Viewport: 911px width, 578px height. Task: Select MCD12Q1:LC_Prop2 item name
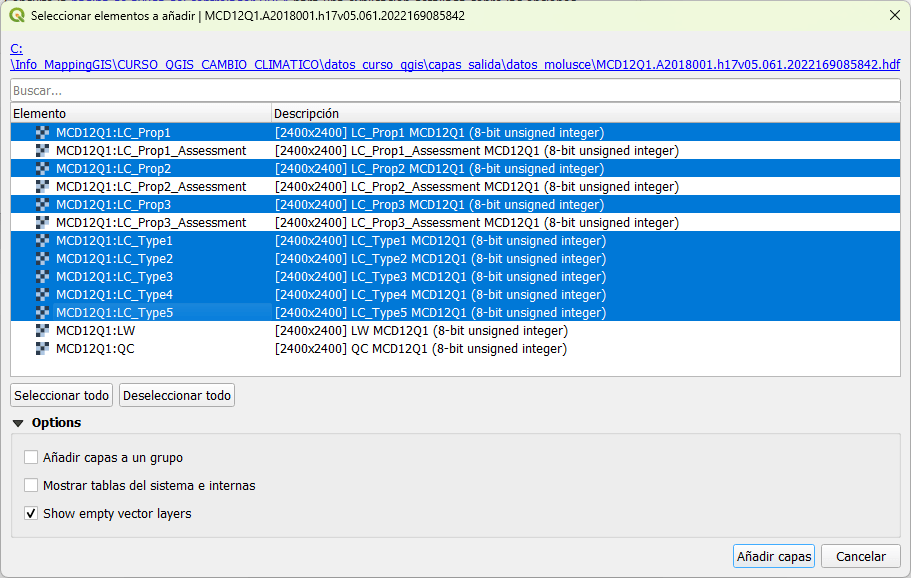[x=113, y=168]
